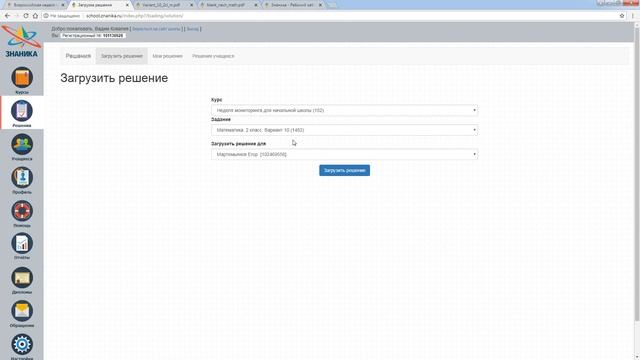Close the blank_mech_math pdf browser tab
The width and height of the screenshot is (640, 360).
pos(256,5)
